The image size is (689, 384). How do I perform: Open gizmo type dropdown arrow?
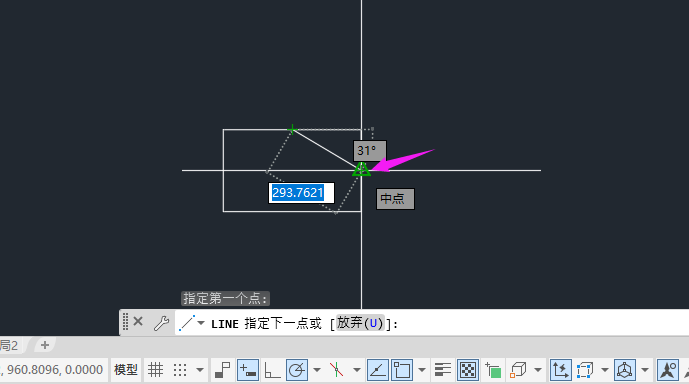click(x=645, y=370)
